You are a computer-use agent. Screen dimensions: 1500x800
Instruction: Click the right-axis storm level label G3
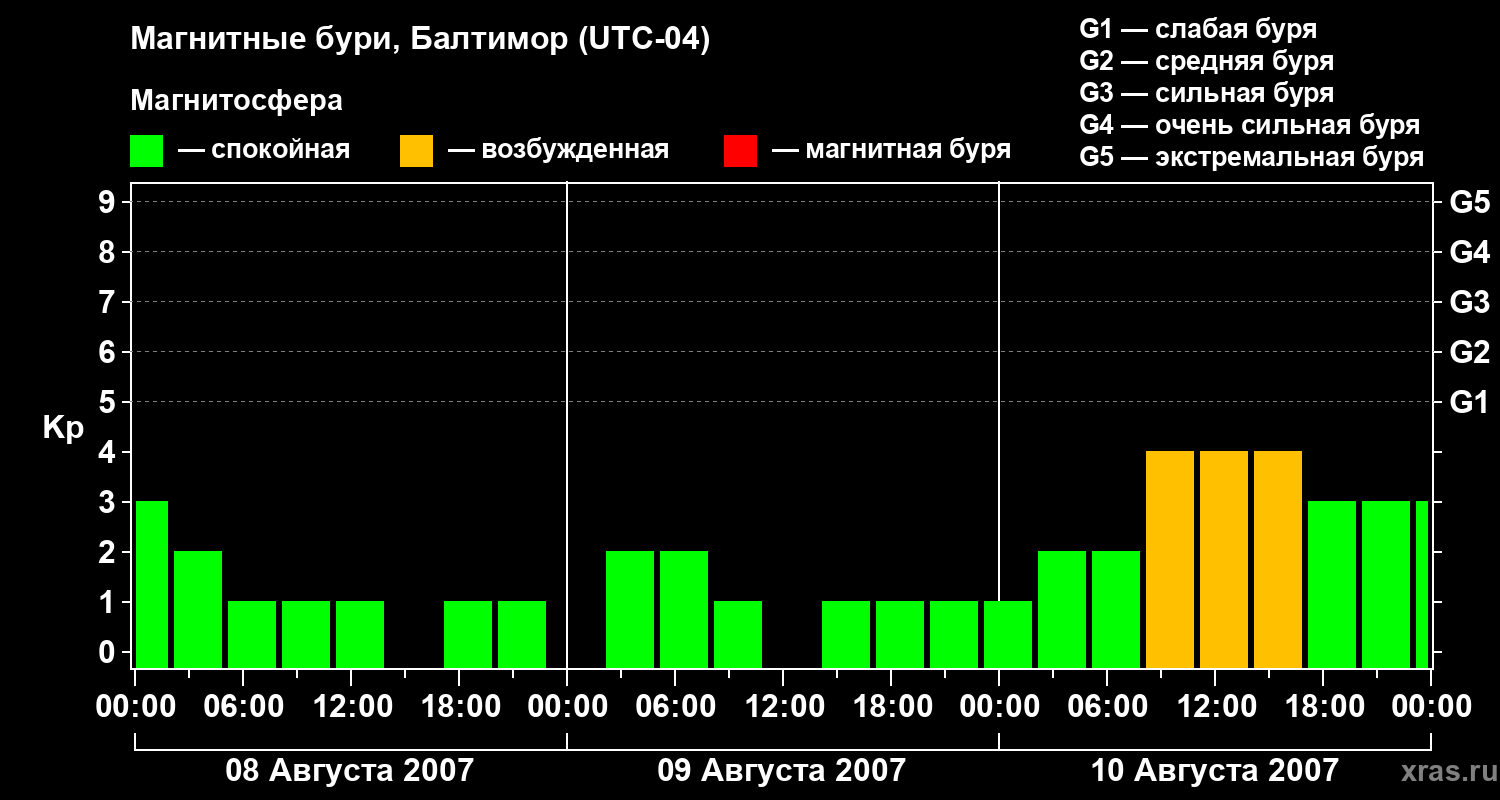1469,302
